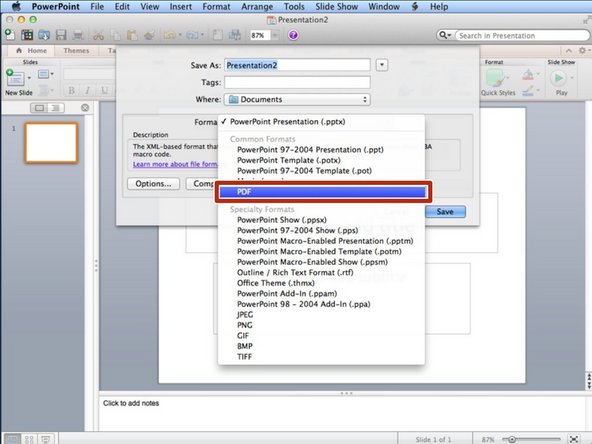Image resolution: width=592 pixels, height=444 pixels.
Task: Close the slide pane with X icon
Action: 85,108
